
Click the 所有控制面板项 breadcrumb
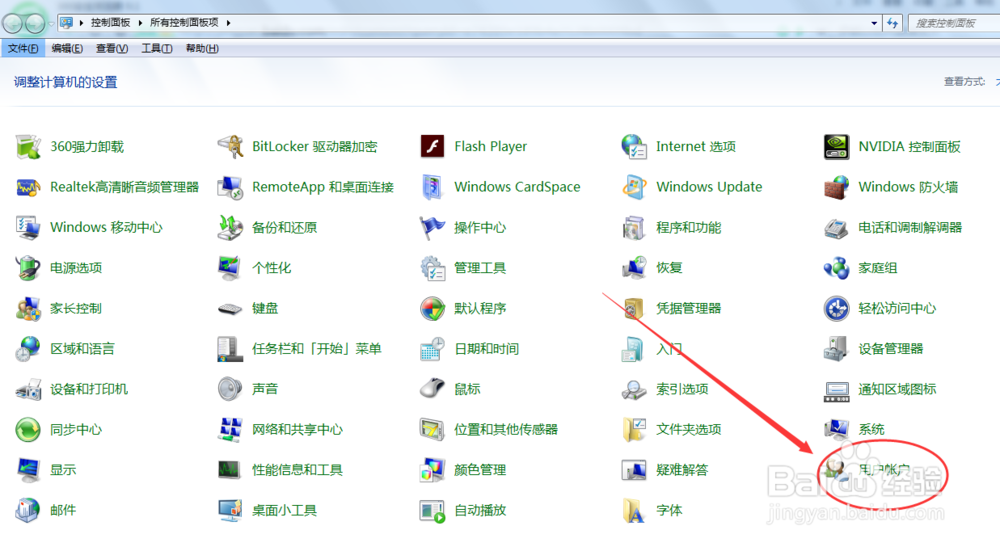[x=184, y=22]
